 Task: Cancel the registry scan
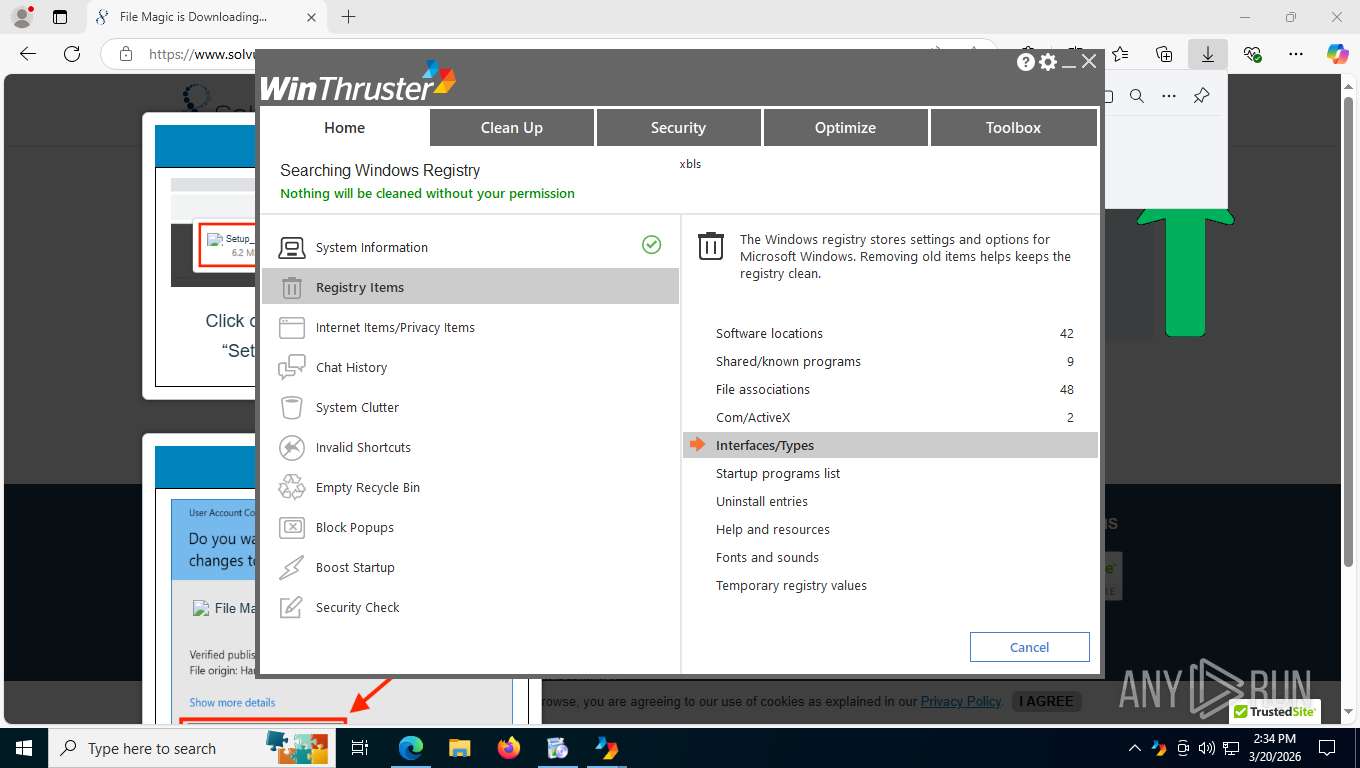tap(1029, 647)
